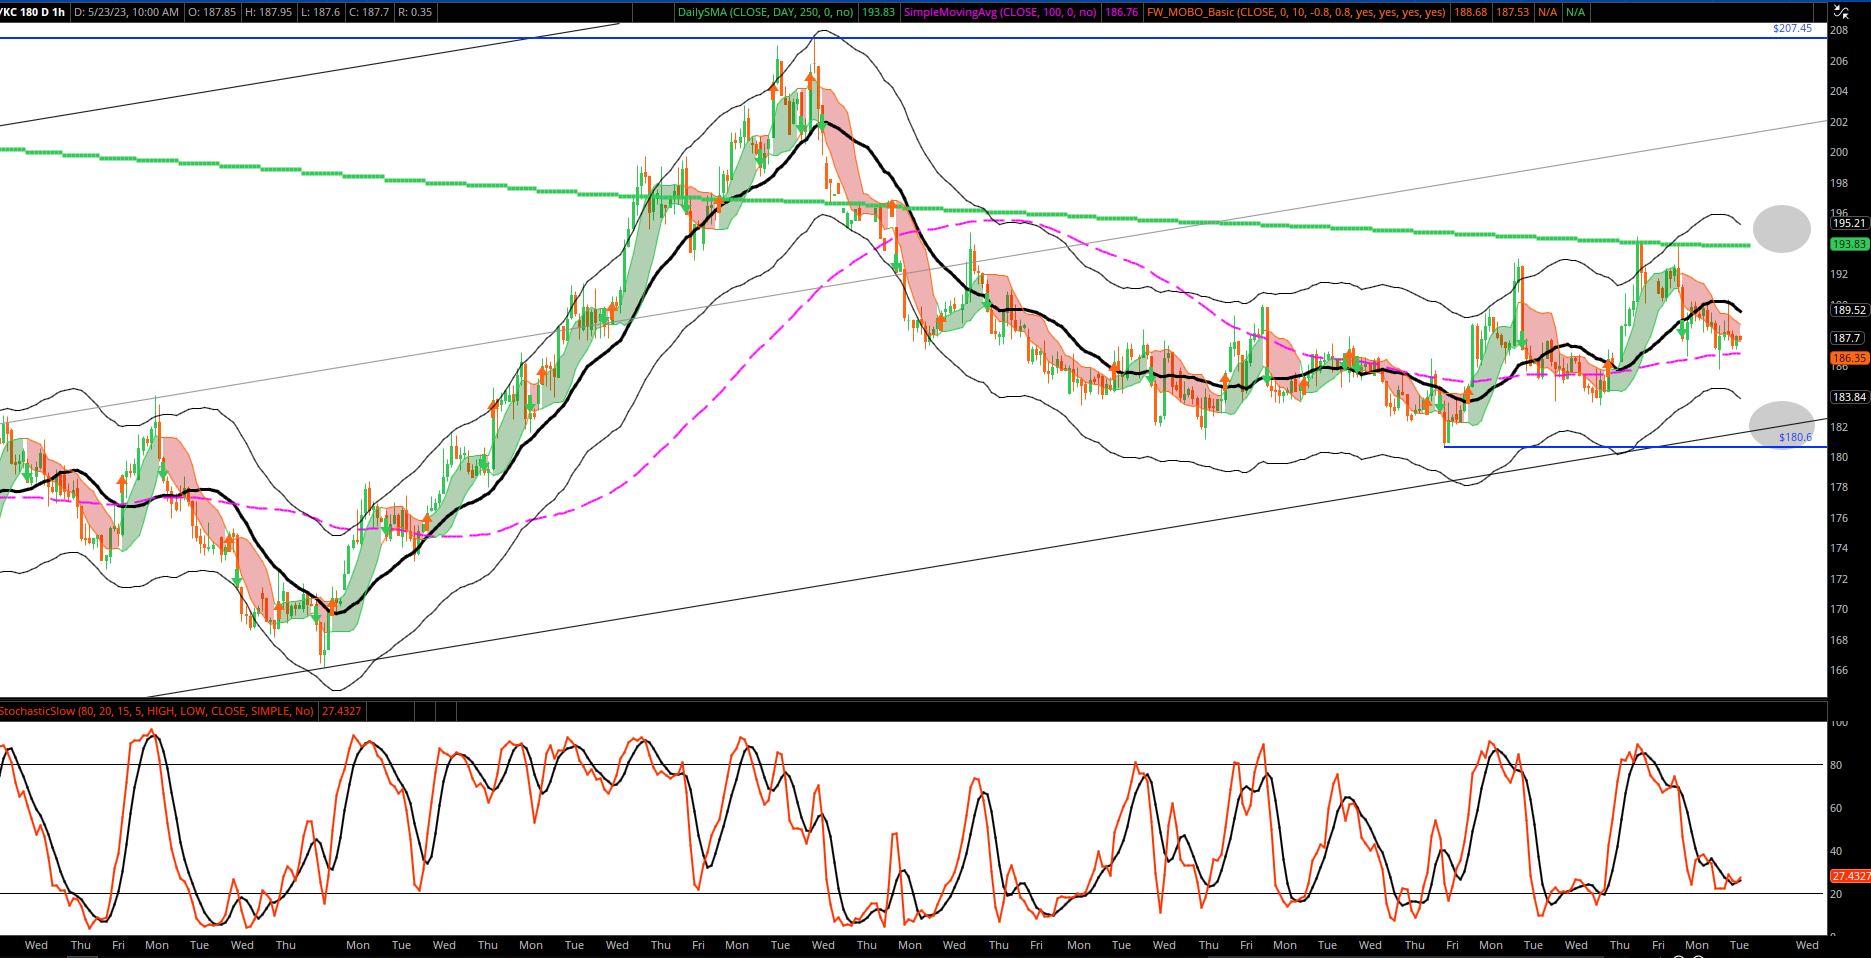Select the FW_MOBO_Basic study label
This screenshot has height=958, width=1871.
tap(1295, 12)
